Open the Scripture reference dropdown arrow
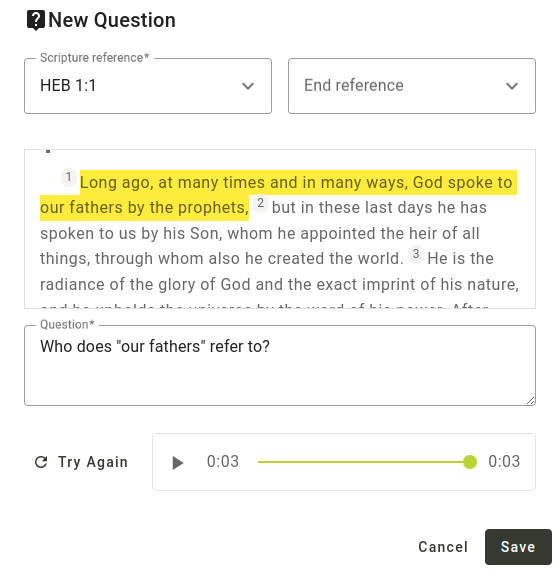Image resolution: width=560 pixels, height=573 pixels. (x=248, y=86)
